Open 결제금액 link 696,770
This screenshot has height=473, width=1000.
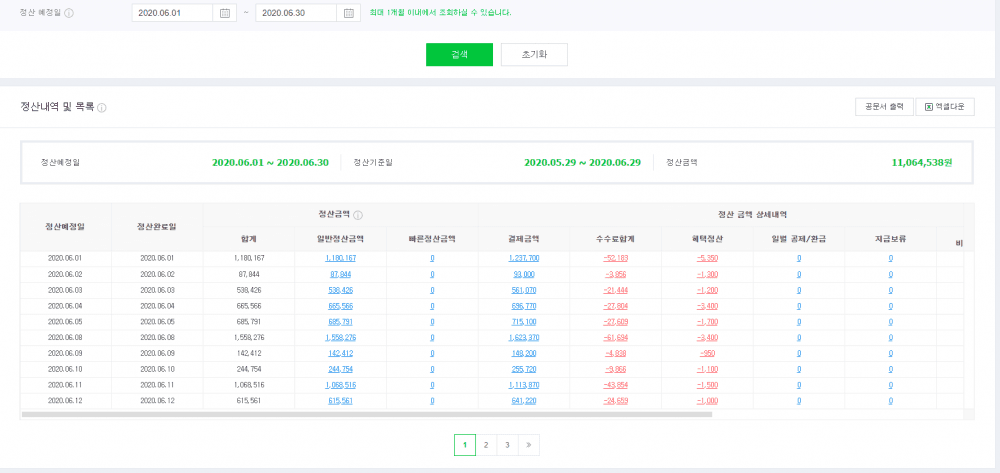[x=524, y=307]
